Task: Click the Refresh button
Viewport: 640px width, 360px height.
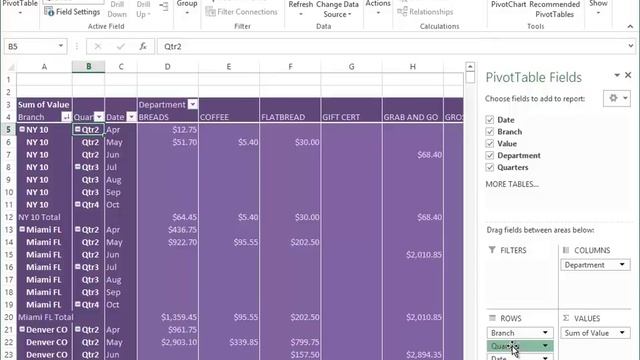Action: 301,8
